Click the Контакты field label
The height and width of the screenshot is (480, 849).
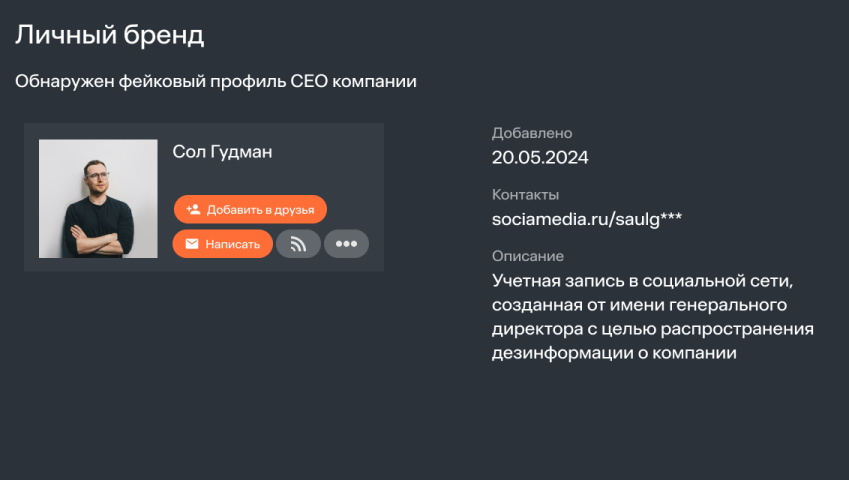pos(525,195)
